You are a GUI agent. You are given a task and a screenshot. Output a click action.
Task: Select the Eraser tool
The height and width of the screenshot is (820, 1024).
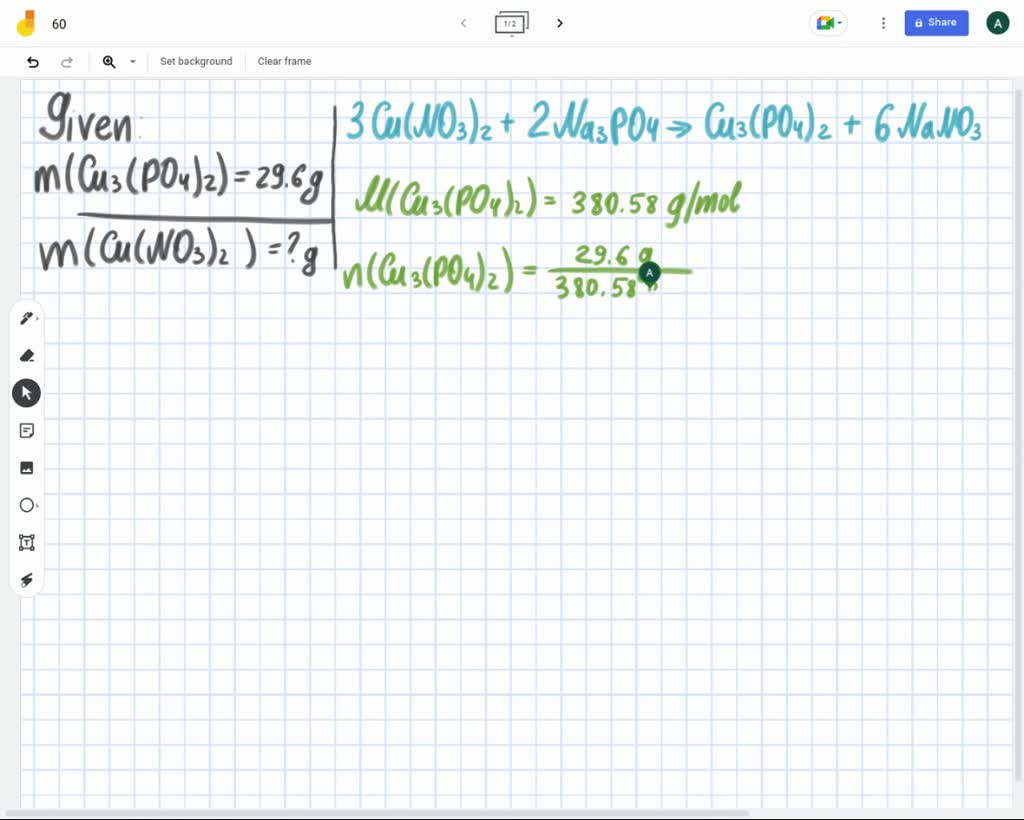pyautogui.click(x=26, y=355)
